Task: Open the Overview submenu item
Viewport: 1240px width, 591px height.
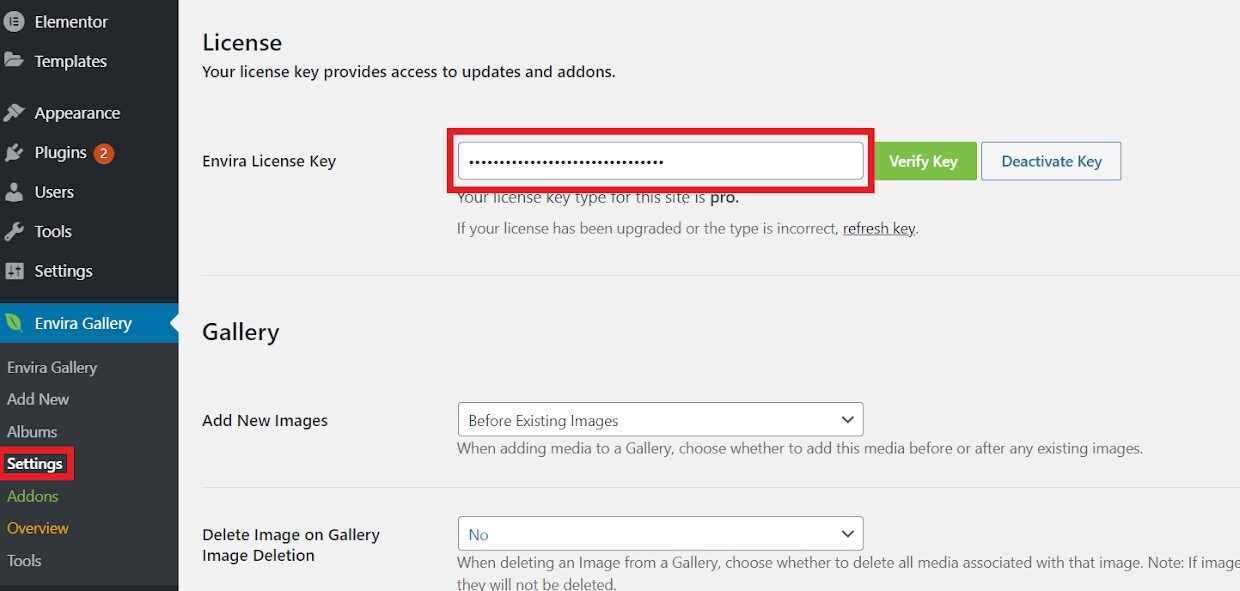Action: pos(38,527)
